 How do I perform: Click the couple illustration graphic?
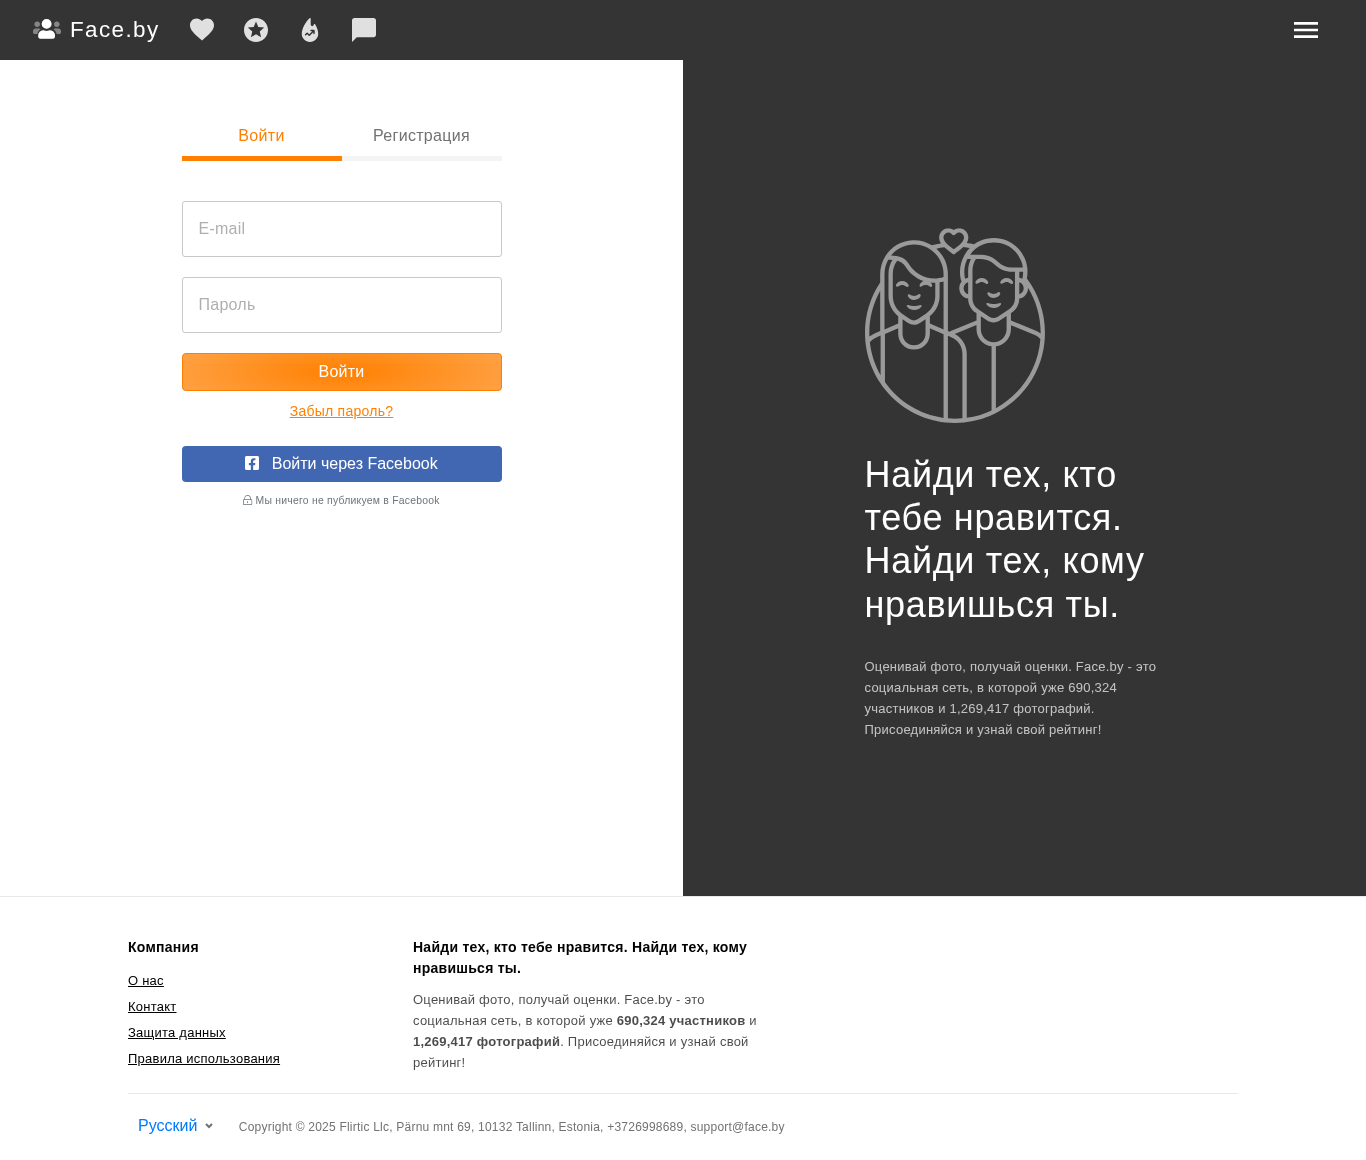pyautogui.click(x=954, y=325)
